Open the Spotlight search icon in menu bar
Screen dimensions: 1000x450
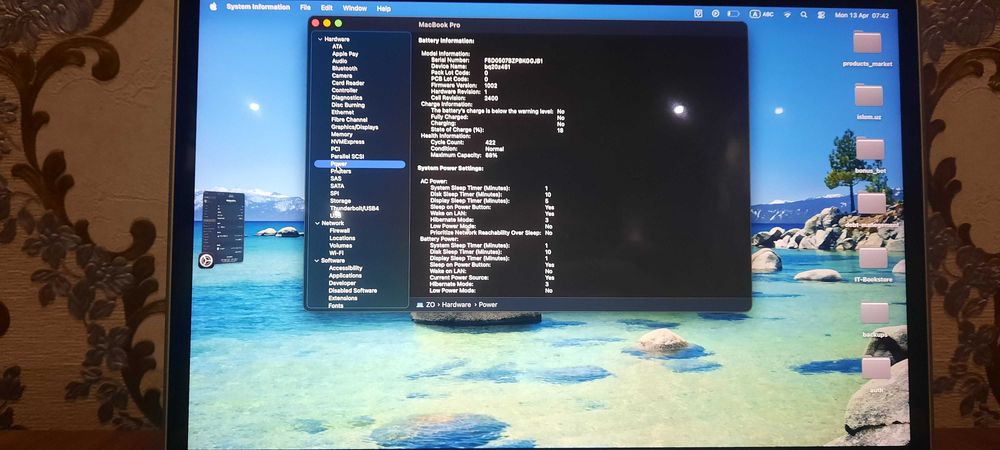tap(804, 14)
